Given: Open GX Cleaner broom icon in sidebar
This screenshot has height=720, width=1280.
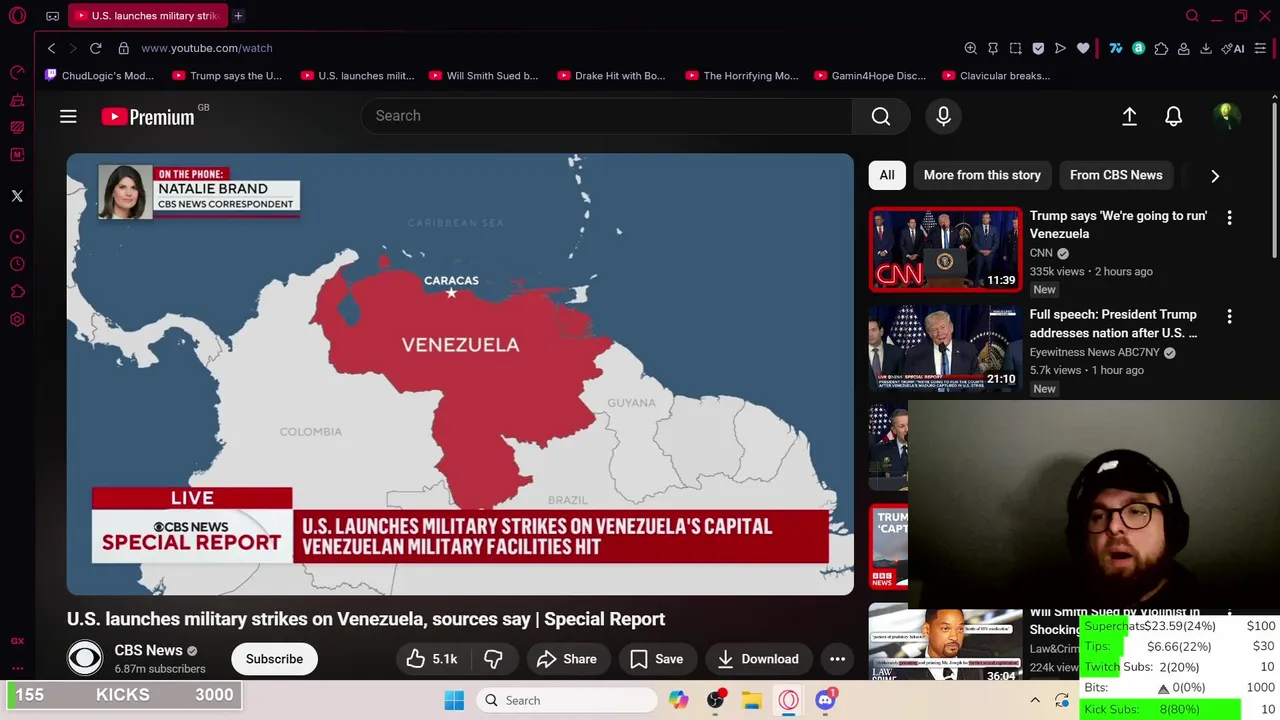Looking at the screenshot, I should (x=17, y=100).
